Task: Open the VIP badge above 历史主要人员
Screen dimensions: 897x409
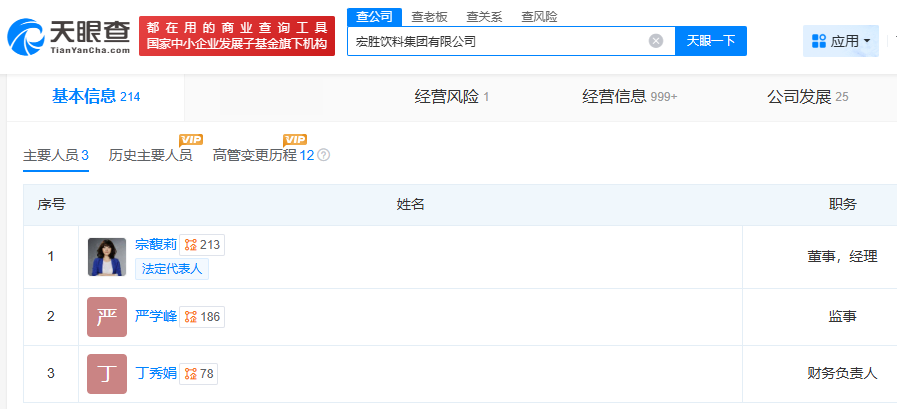Action: coord(191,140)
